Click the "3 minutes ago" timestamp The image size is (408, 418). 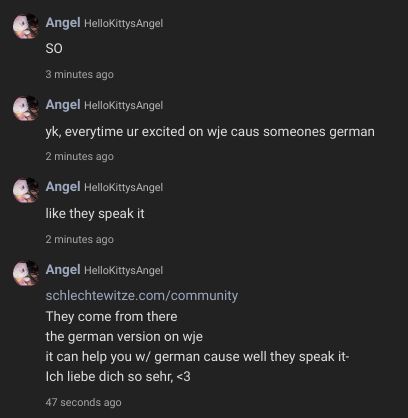coord(79,74)
